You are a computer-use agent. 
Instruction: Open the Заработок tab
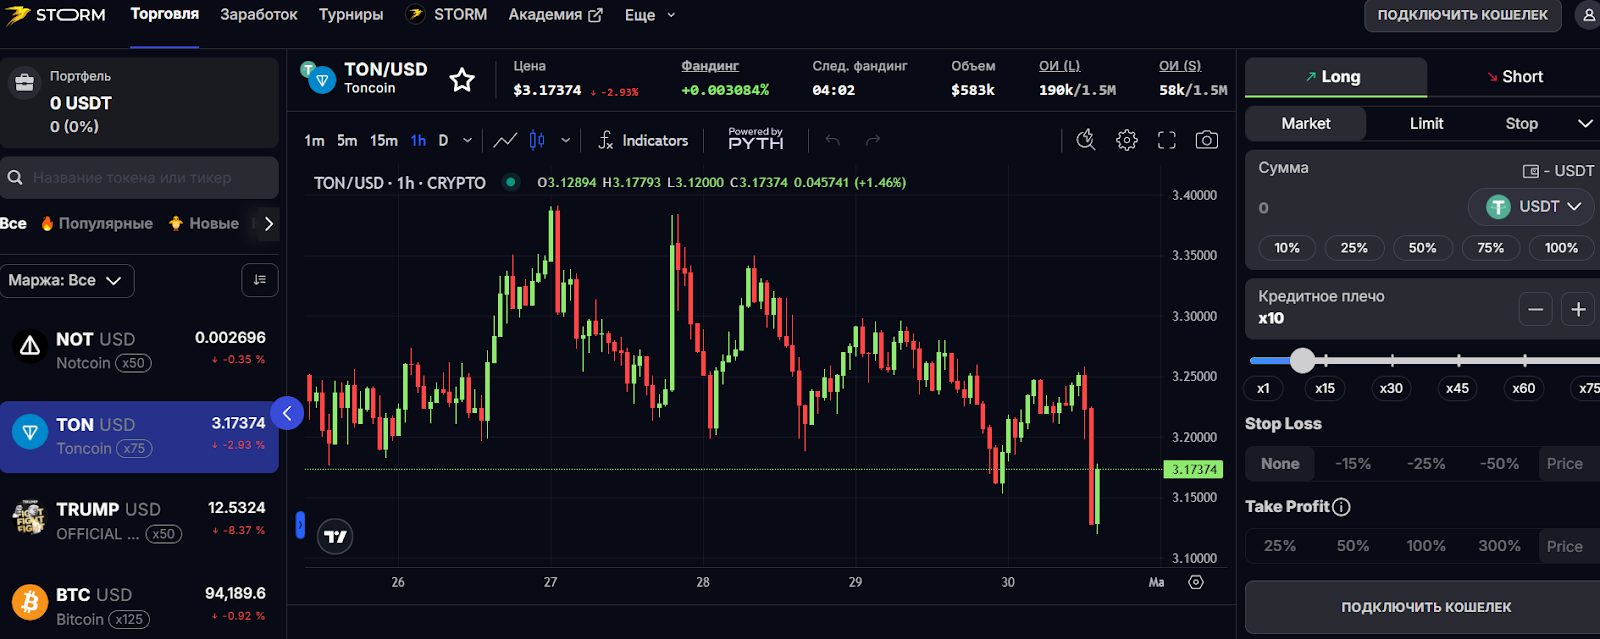pyautogui.click(x=259, y=15)
